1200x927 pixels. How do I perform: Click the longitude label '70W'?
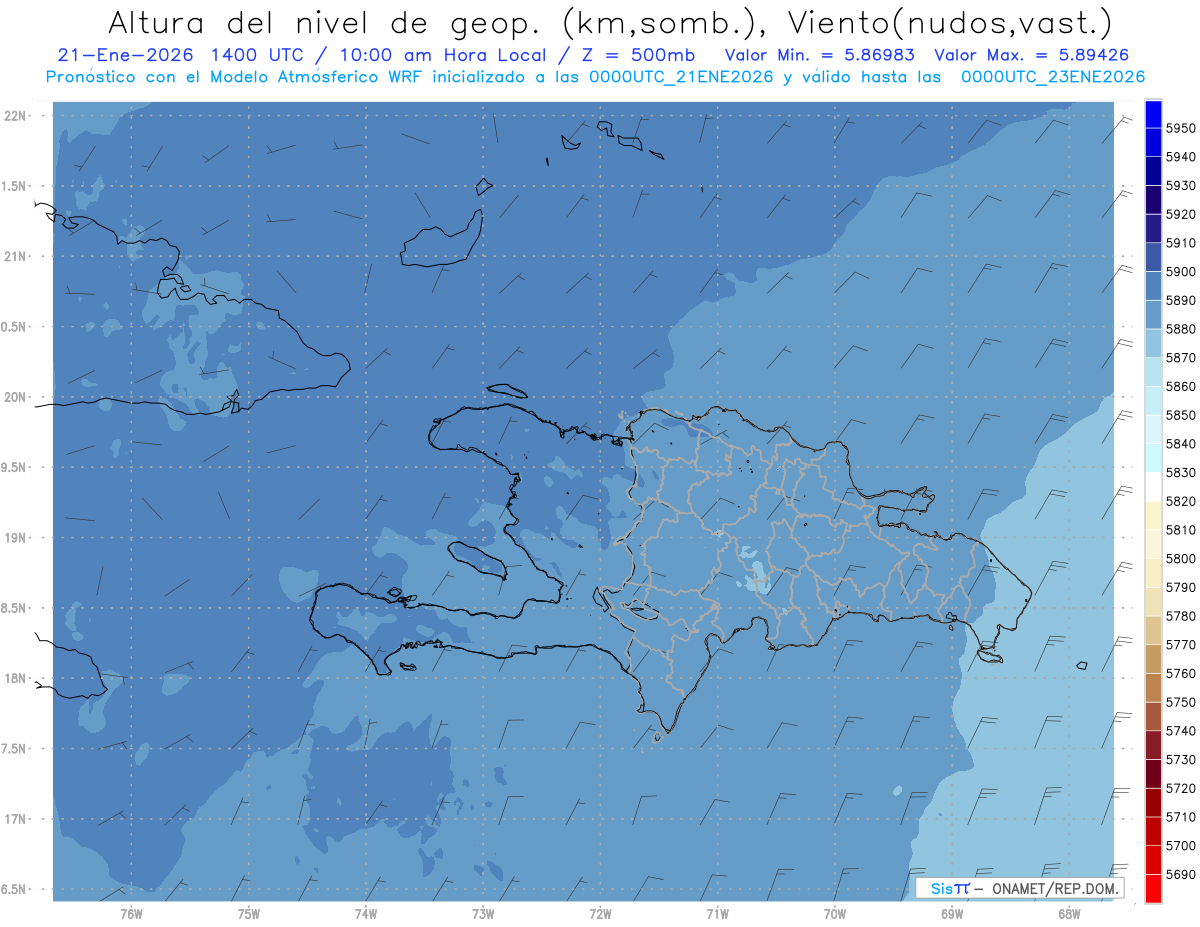coord(835,913)
